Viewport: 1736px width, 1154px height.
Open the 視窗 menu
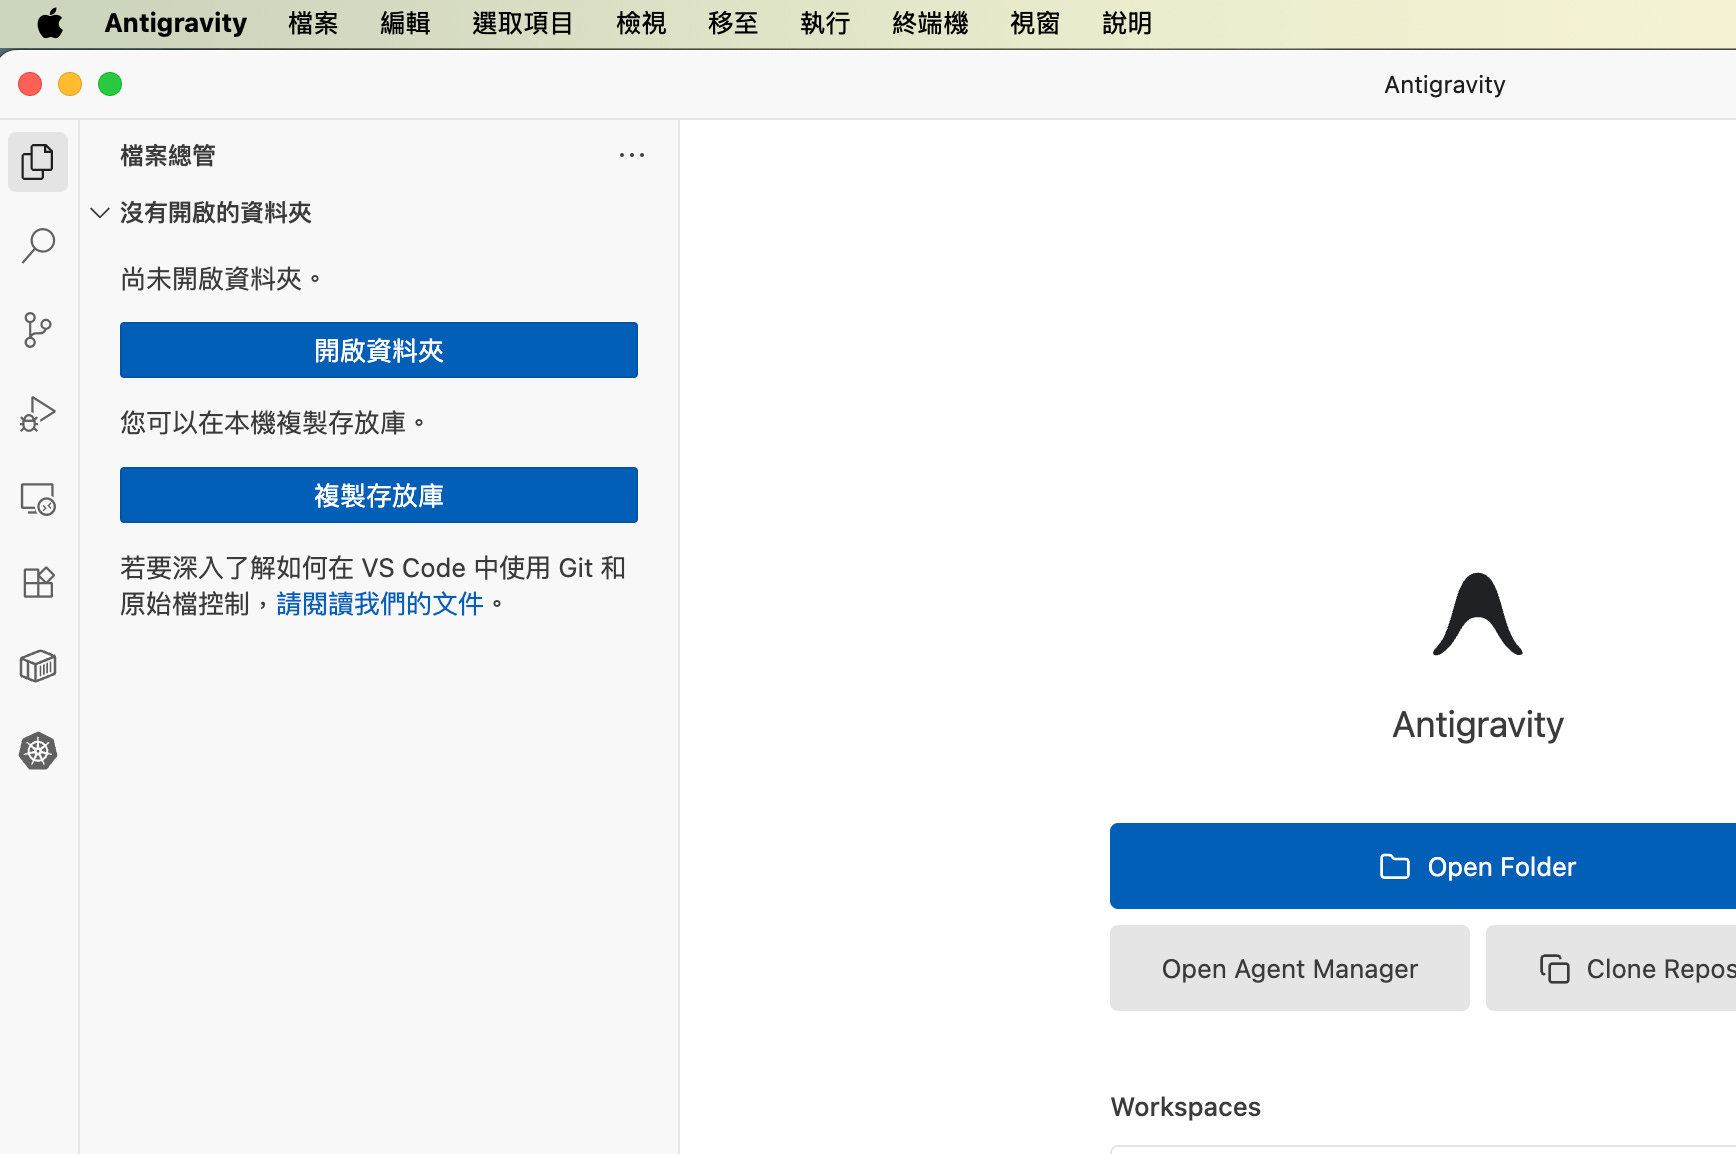(x=1035, y=23)
